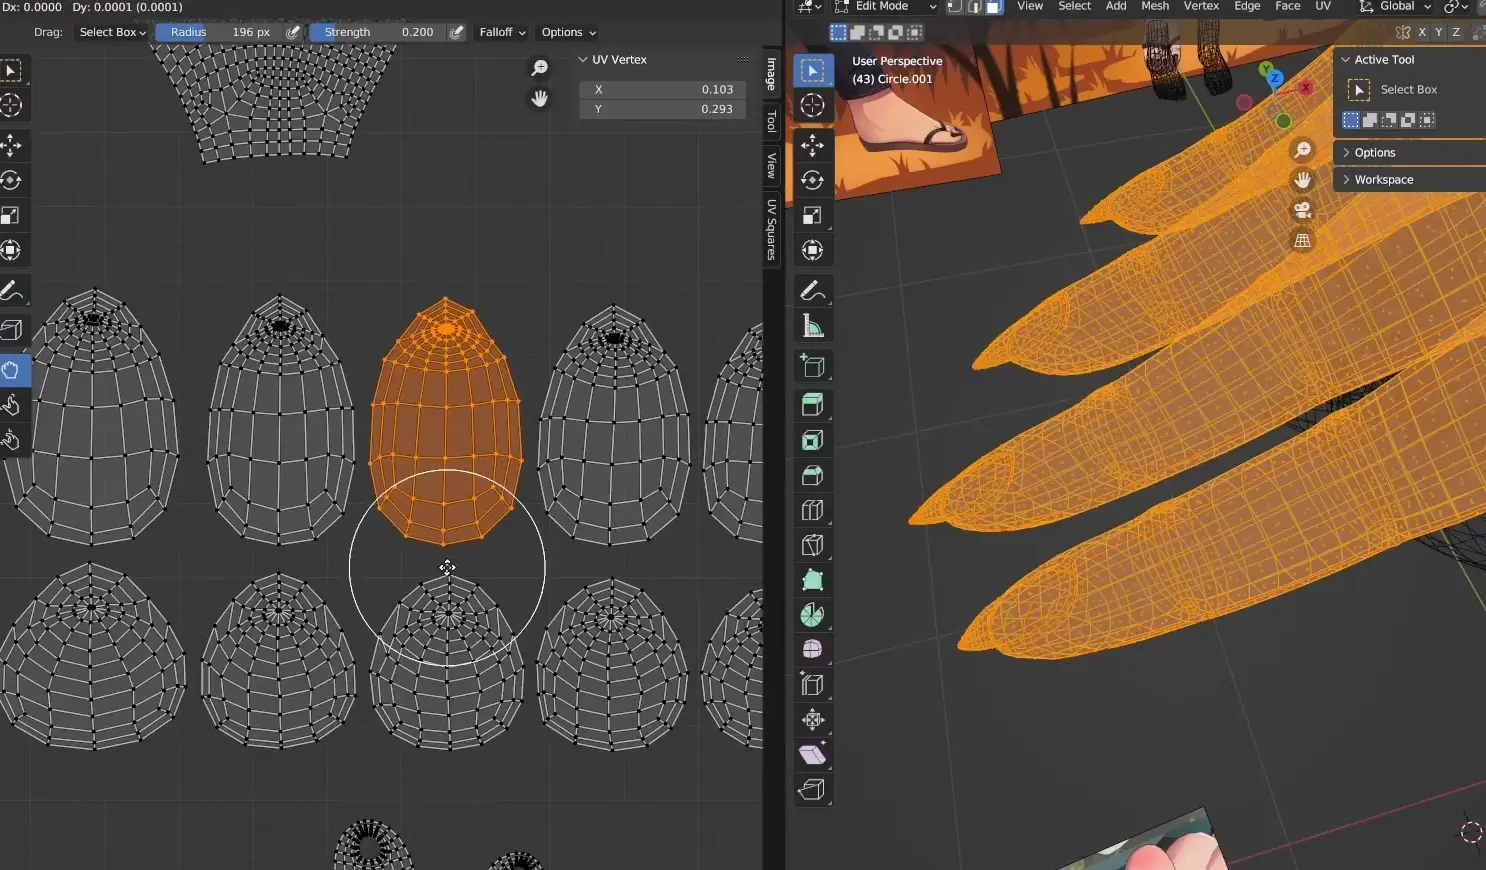Image resolution: width=1486 pixels, height=870 pixels.
Task: Open the Falloff dropdown
Action: click(x=502, y=32)
